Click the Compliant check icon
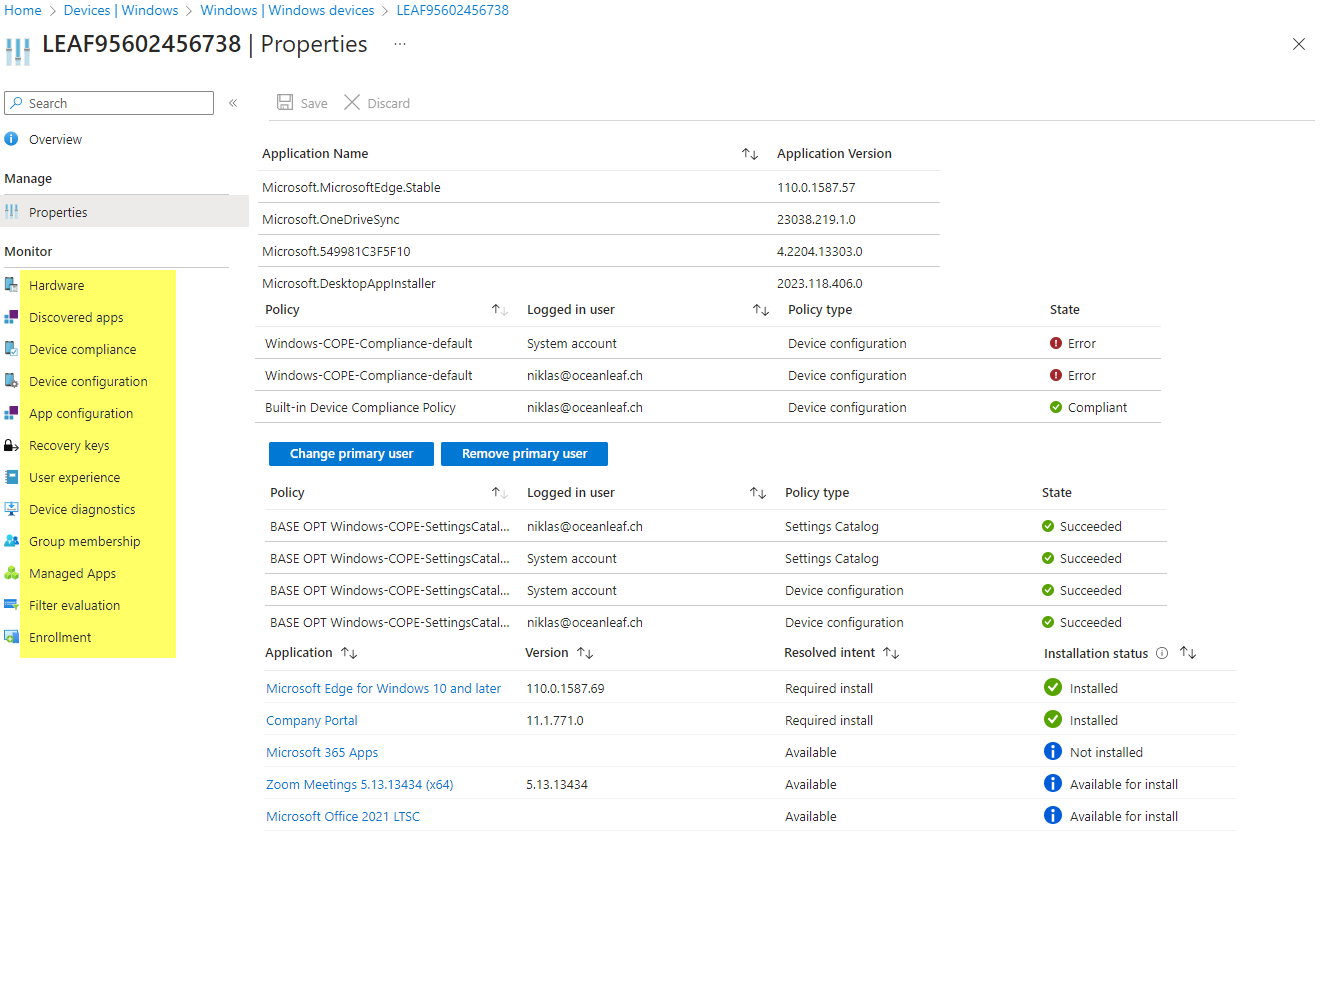The width and height of the screenshot is (1328, 1003). click(x=1056, y=407)
